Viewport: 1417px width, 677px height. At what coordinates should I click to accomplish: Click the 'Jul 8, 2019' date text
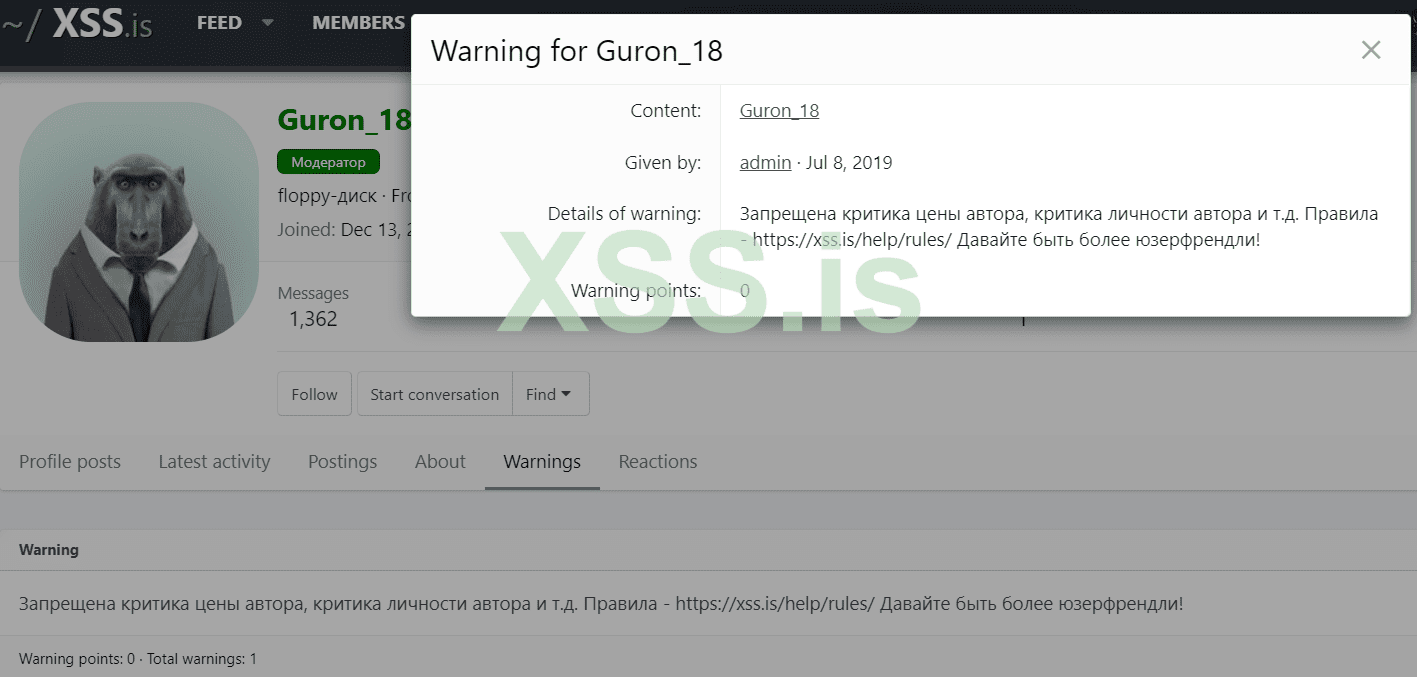(x=849, y=162)
